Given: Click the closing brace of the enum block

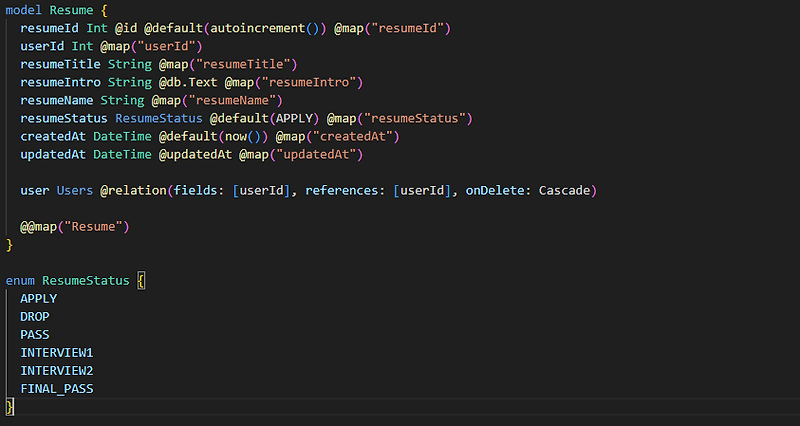Looking at the screenshot, I should [x=9, y=407].
